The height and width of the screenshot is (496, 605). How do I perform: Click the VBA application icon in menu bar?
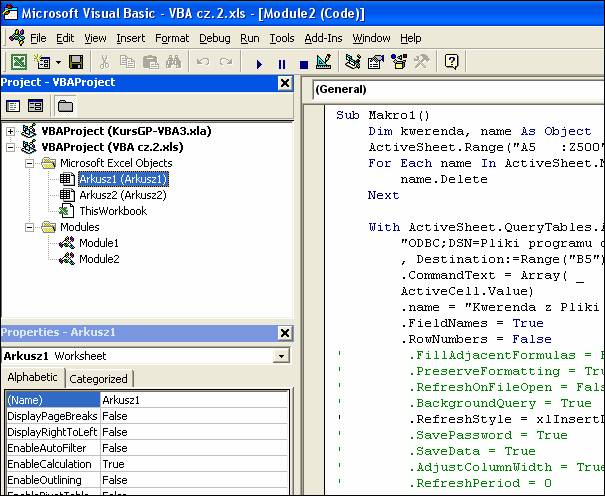[x=17, y=37]
